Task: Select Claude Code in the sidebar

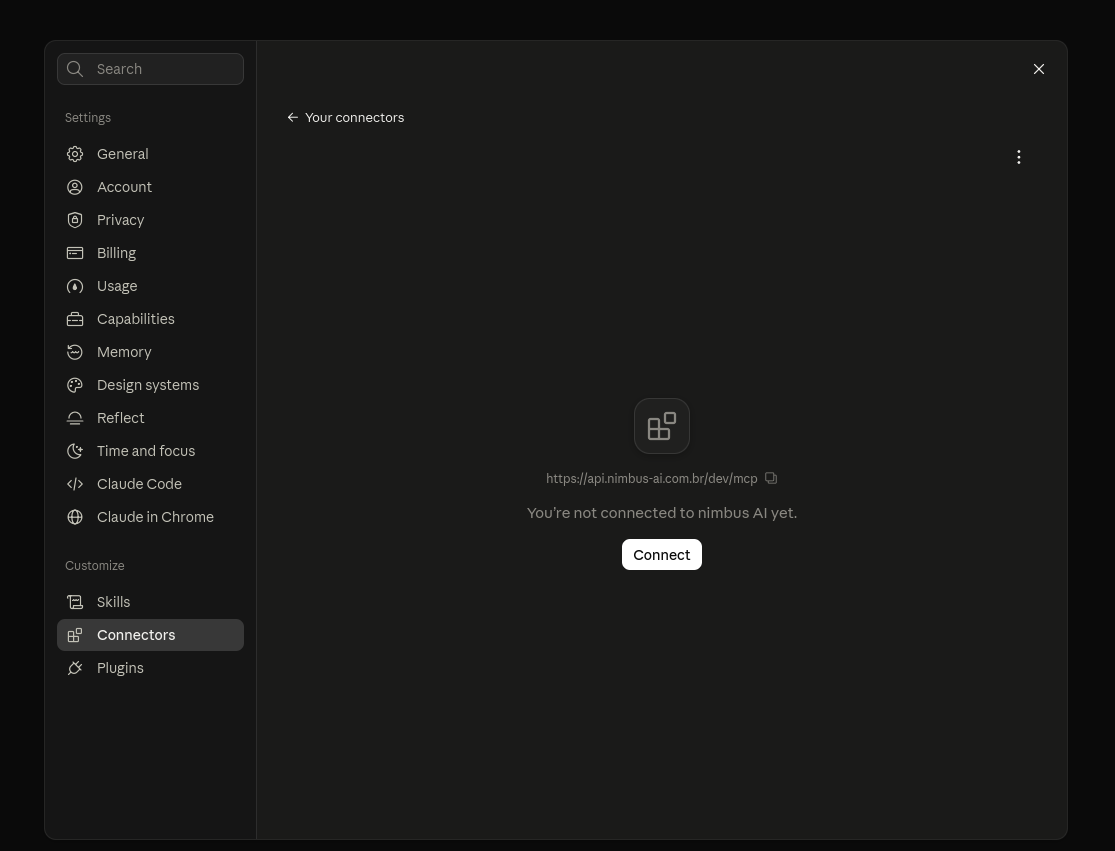Action: [x=150, y=484]
